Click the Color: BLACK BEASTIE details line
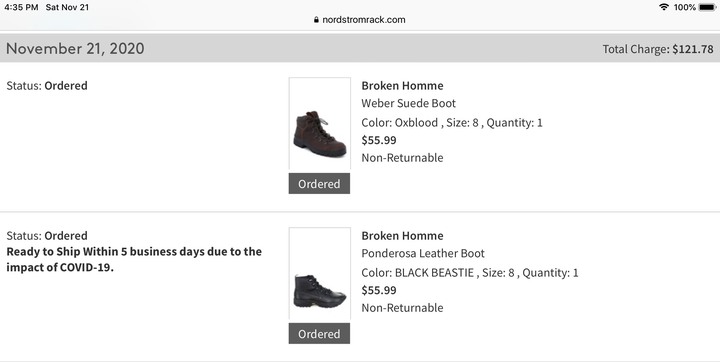This screenshot has width=720, height=362. click(470, 273)
